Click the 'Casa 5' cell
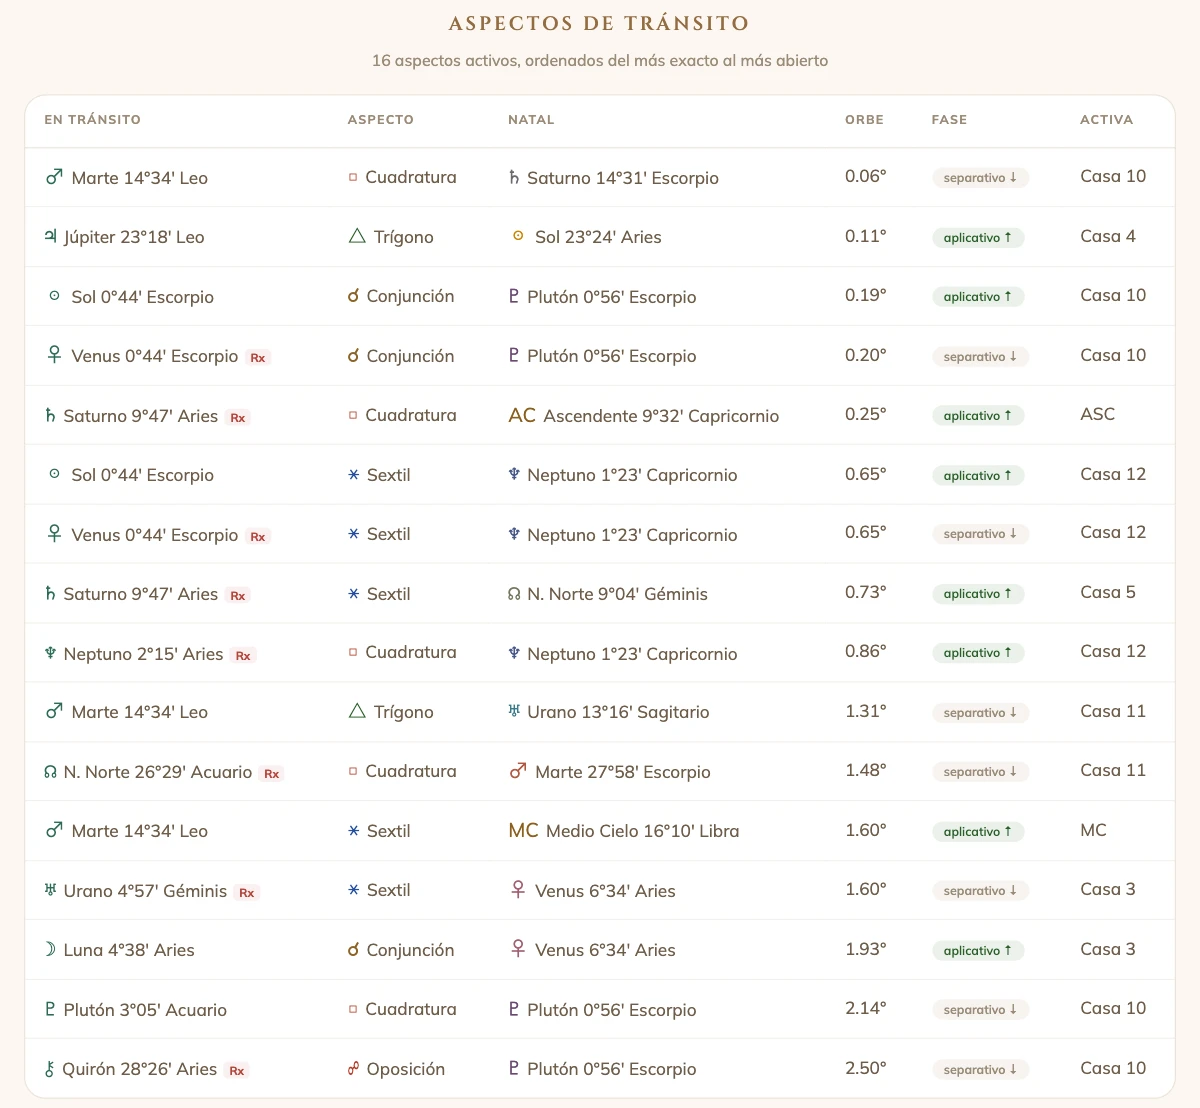The width and height of the screenshot is (1200, 1108). [1108, 592]
